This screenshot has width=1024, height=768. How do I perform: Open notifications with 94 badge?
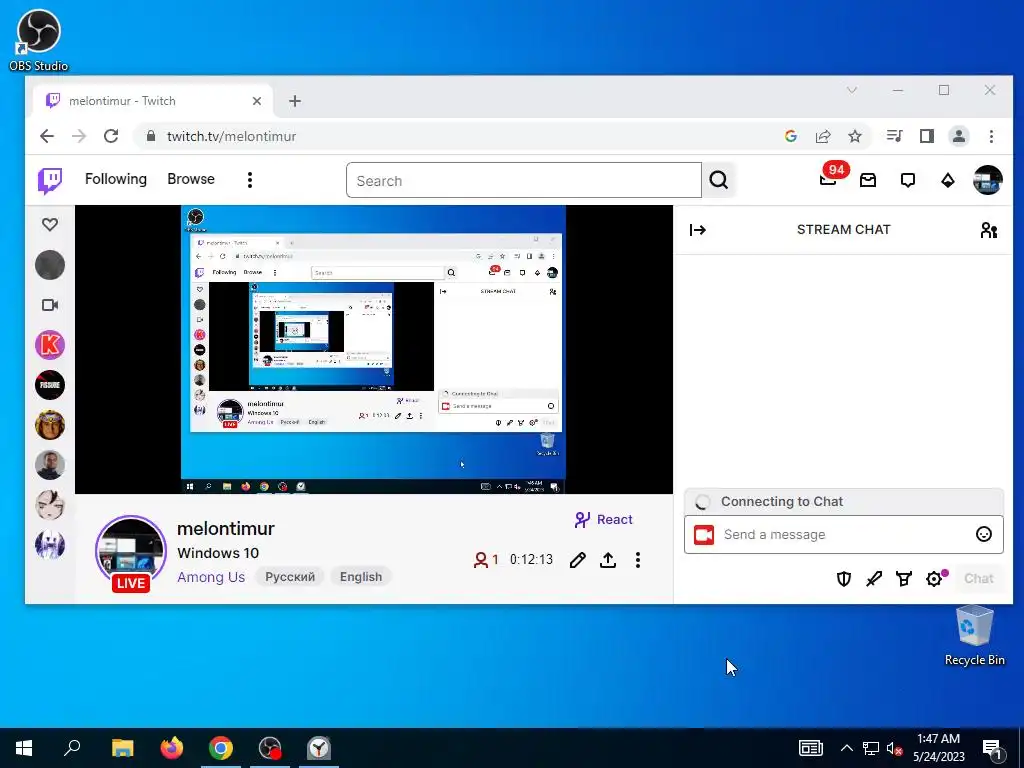pyautogui.click(x=829, y=178)
